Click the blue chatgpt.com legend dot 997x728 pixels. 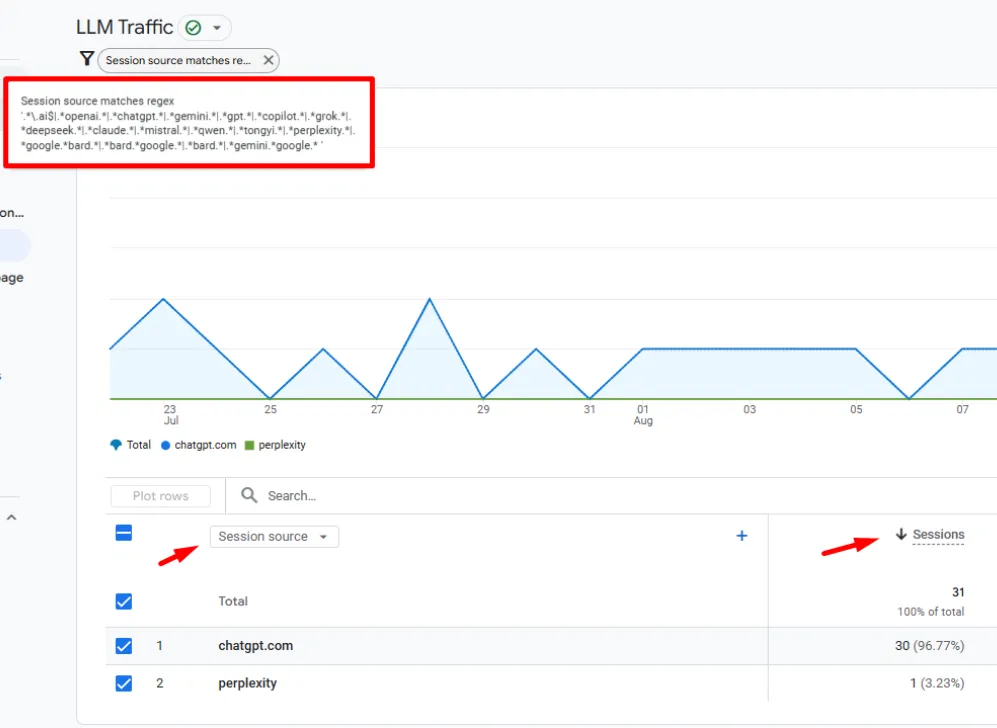pyautogui.click(x=166, y=445)
